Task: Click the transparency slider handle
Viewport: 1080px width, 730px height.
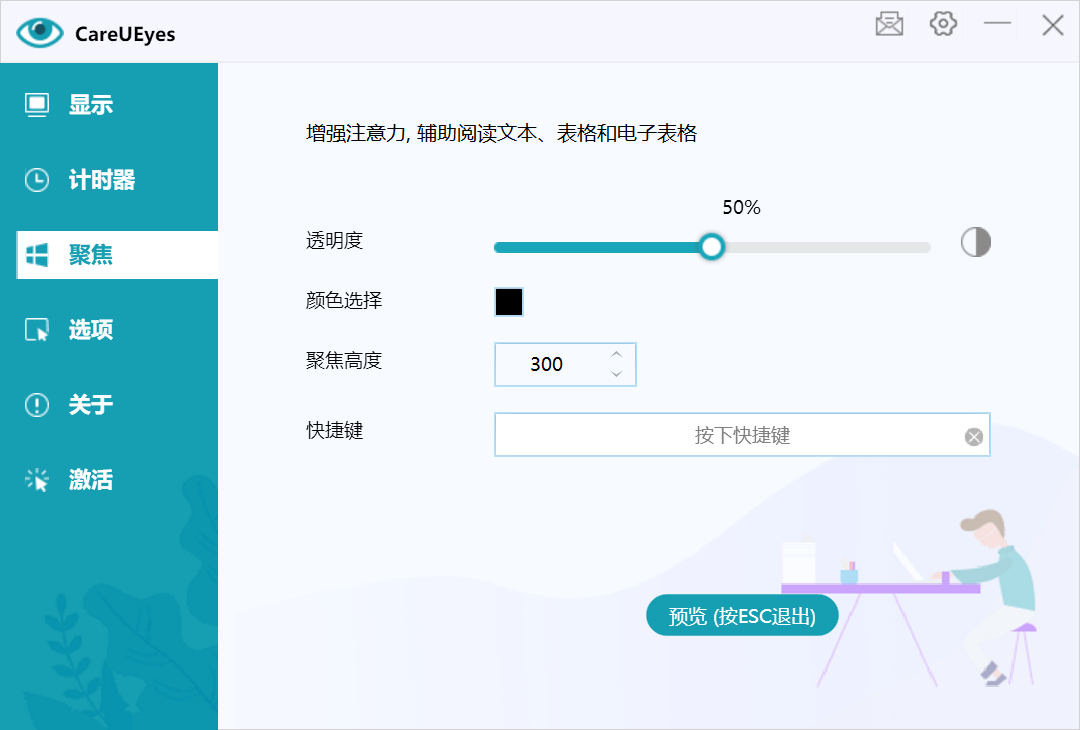Action: [712, 247]
